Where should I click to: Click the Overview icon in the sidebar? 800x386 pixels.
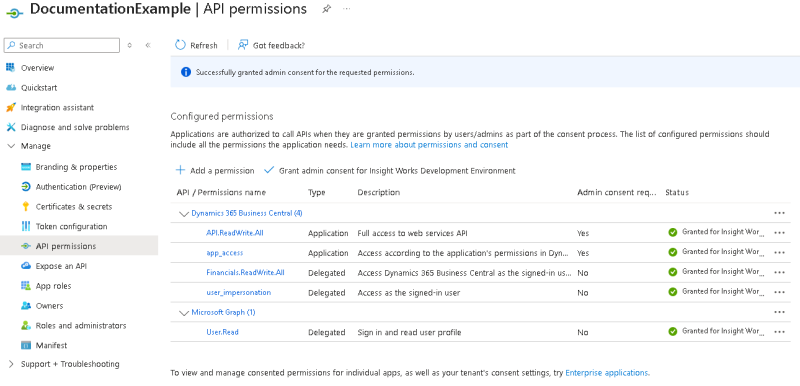point(11,67)
